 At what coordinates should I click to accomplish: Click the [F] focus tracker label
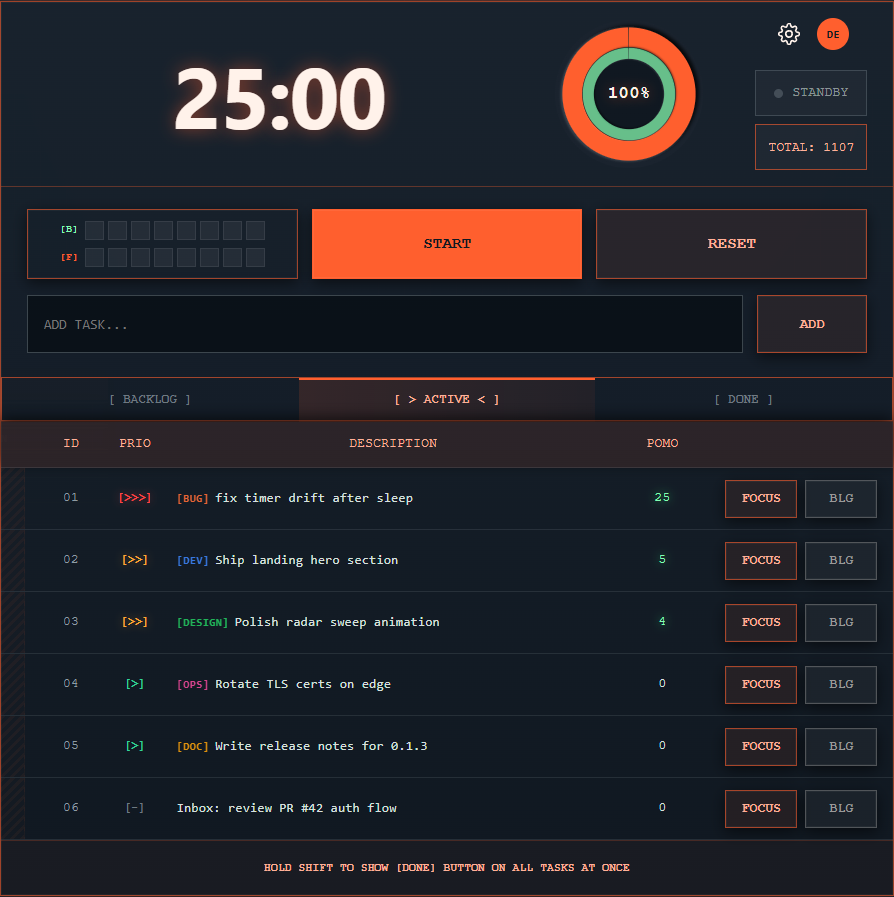click(x=69, y=257)
